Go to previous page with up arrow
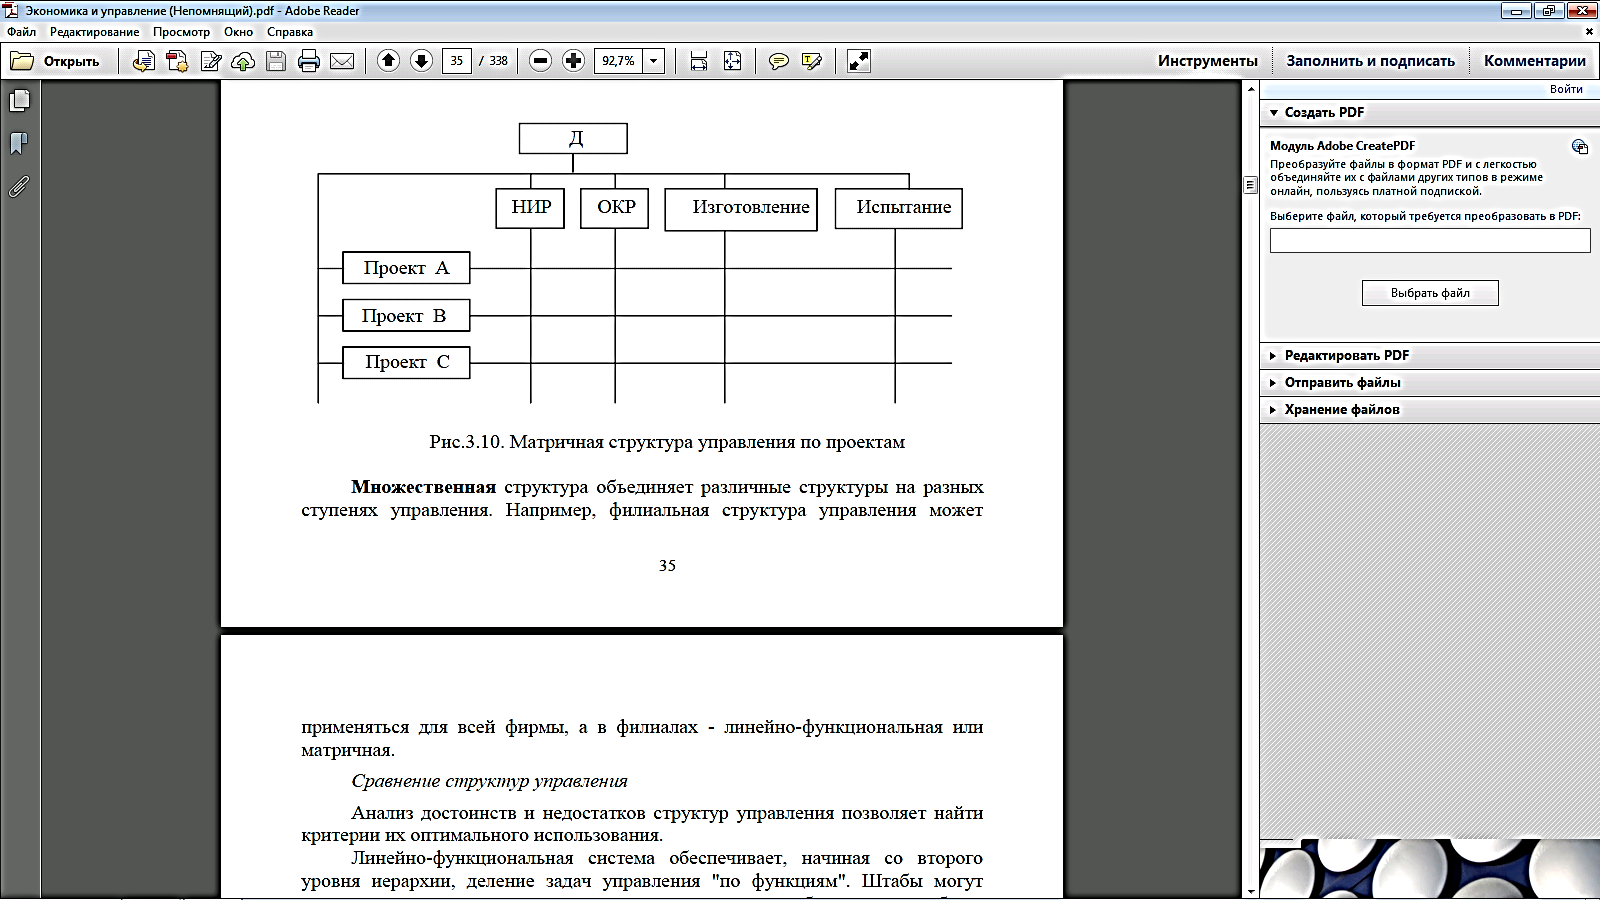This screenshot has width=1600, height=900. tap(389, 61)
